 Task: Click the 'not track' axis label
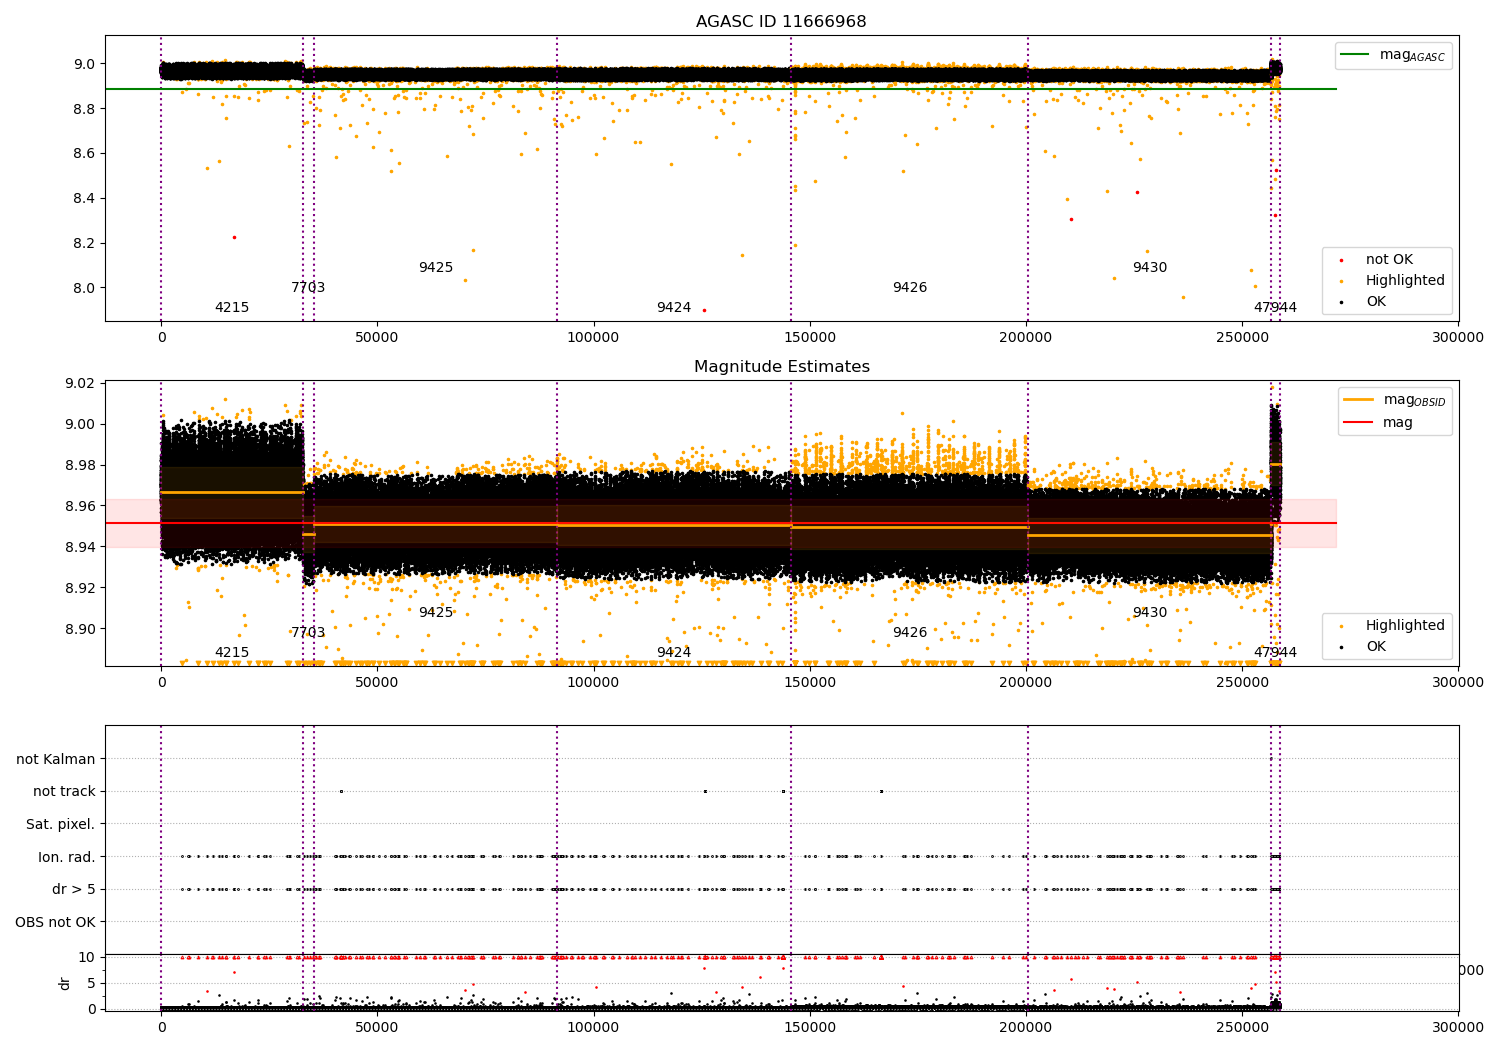(64, 791)
